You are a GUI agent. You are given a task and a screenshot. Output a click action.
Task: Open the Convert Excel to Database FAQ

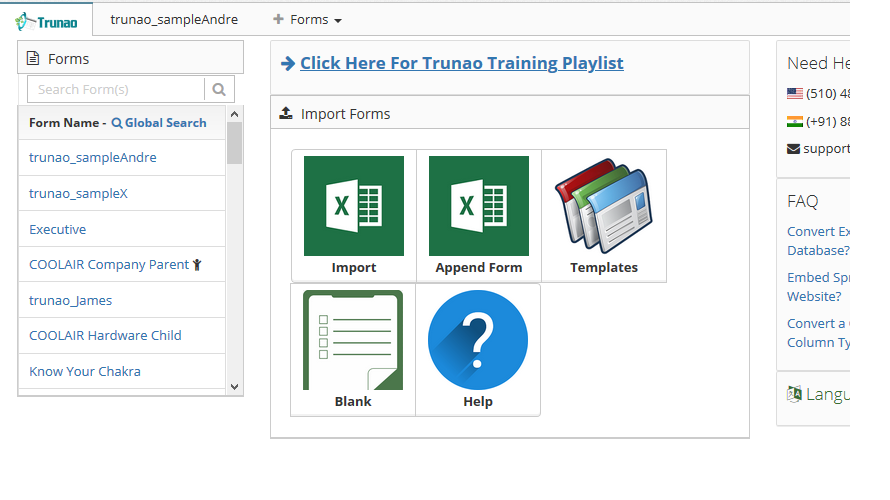coord(818,241)
